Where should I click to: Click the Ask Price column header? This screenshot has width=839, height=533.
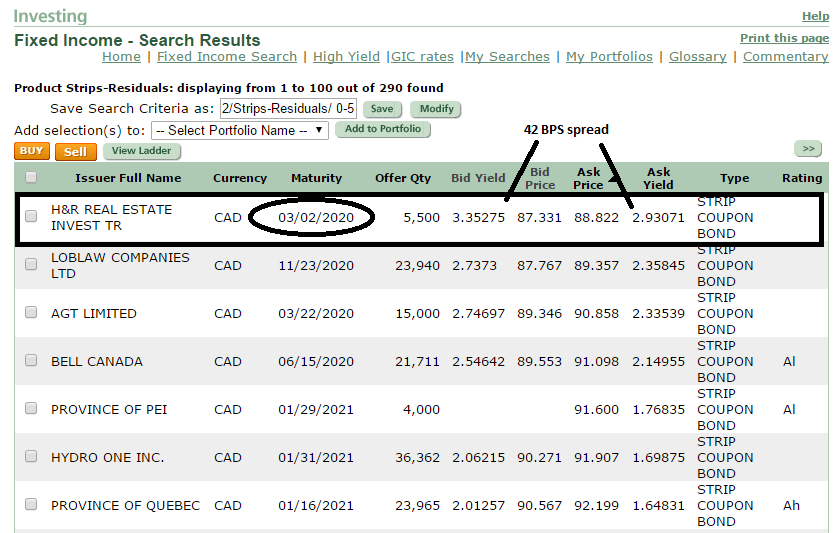click(x=588, y=178)
